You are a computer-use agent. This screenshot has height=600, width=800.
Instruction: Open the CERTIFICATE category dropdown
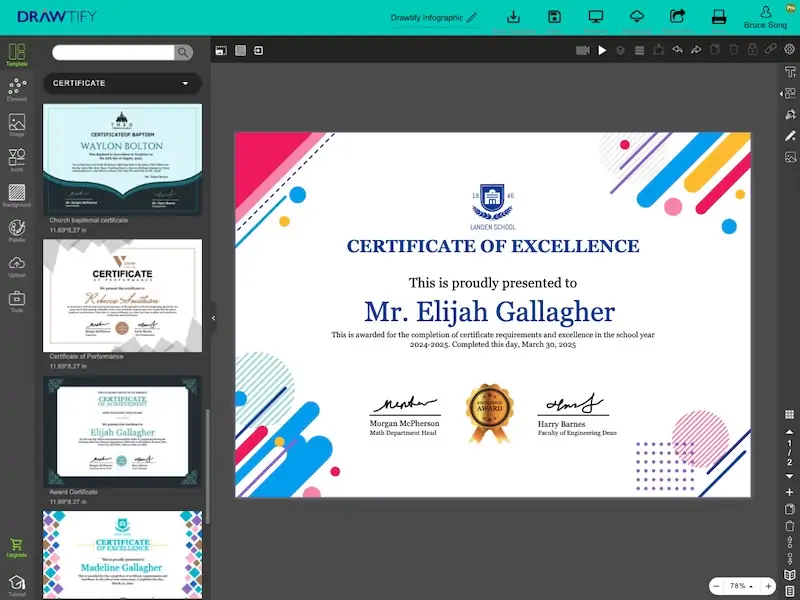pyautogui.click(x=122, y=82)
